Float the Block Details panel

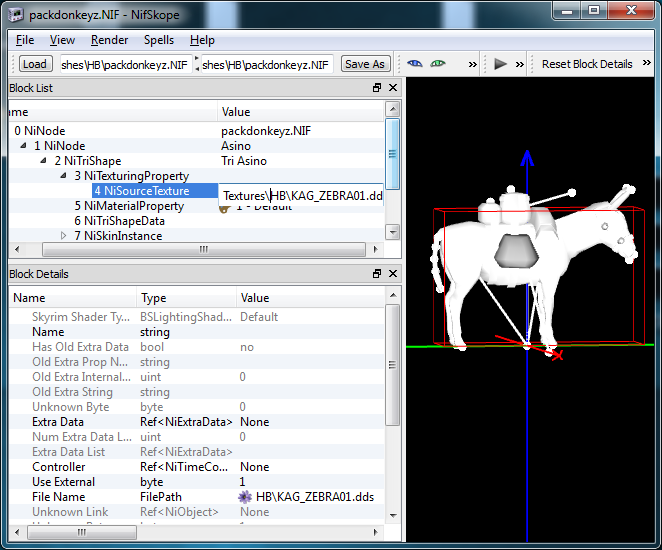point(377,274)
